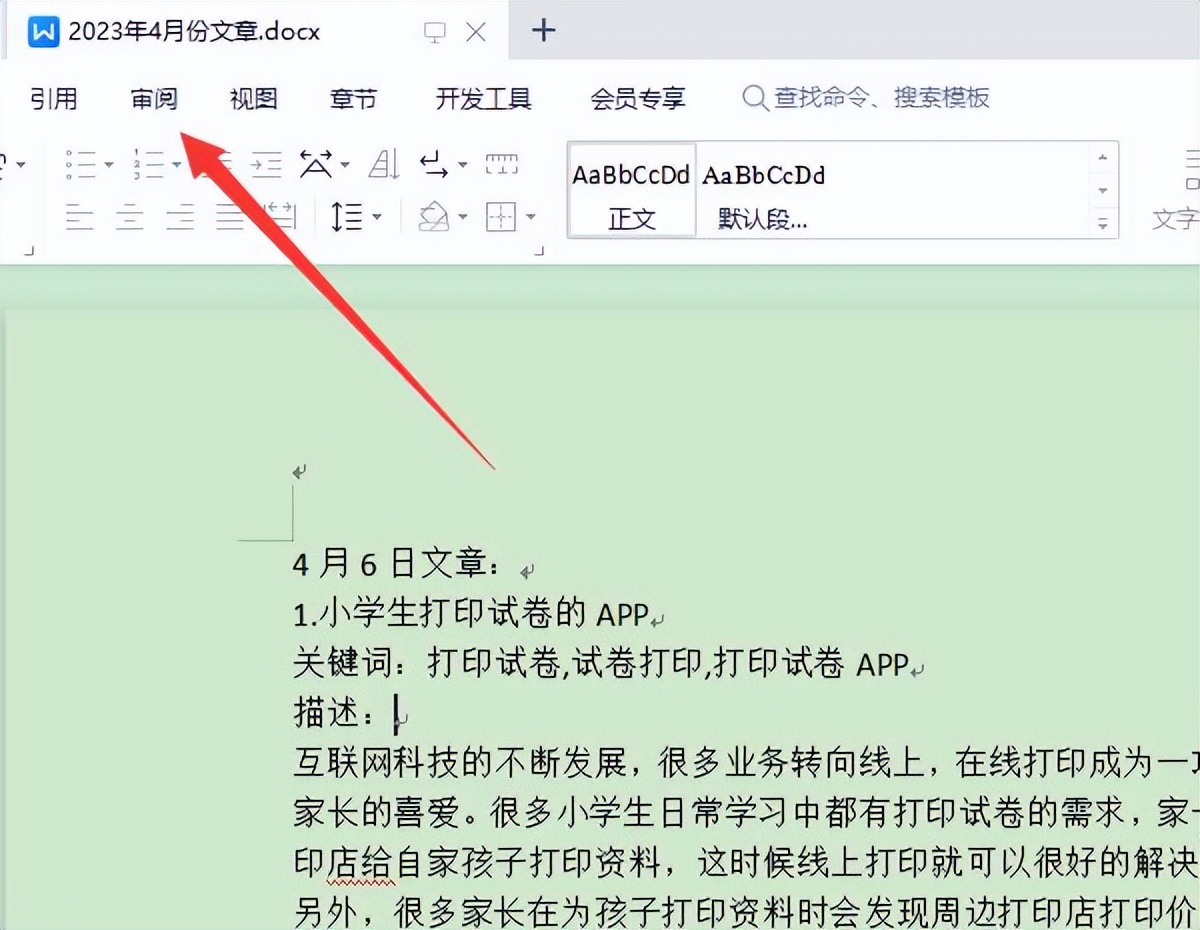Select the bullet list icon

coord(80,163)
